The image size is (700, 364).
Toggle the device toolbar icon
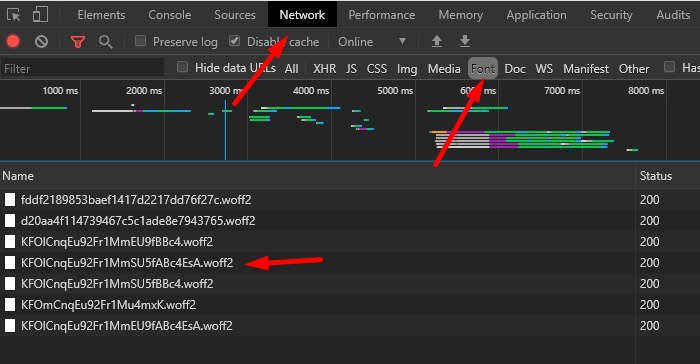(x=41, y=14)
